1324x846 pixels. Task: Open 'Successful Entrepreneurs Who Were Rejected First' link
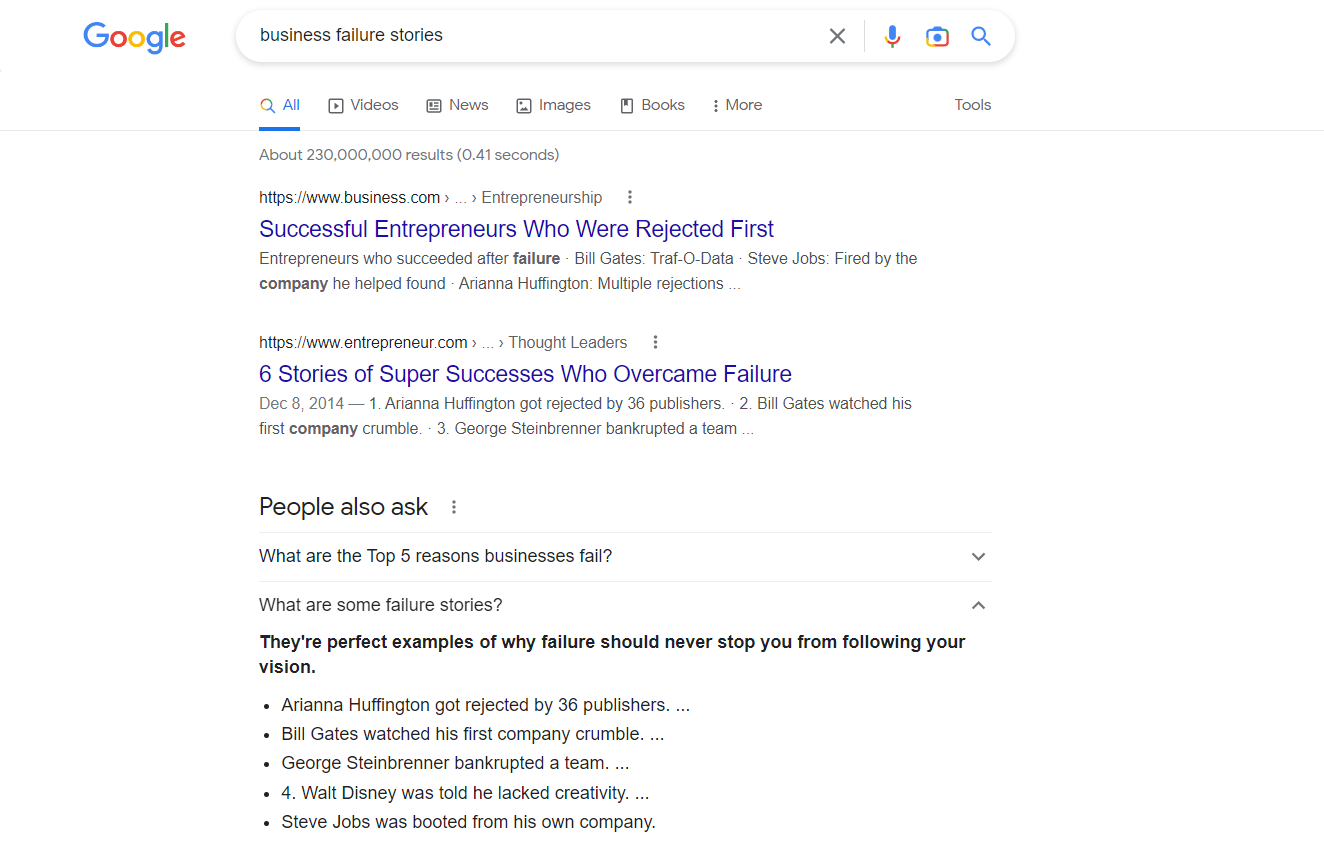point(516,229)
